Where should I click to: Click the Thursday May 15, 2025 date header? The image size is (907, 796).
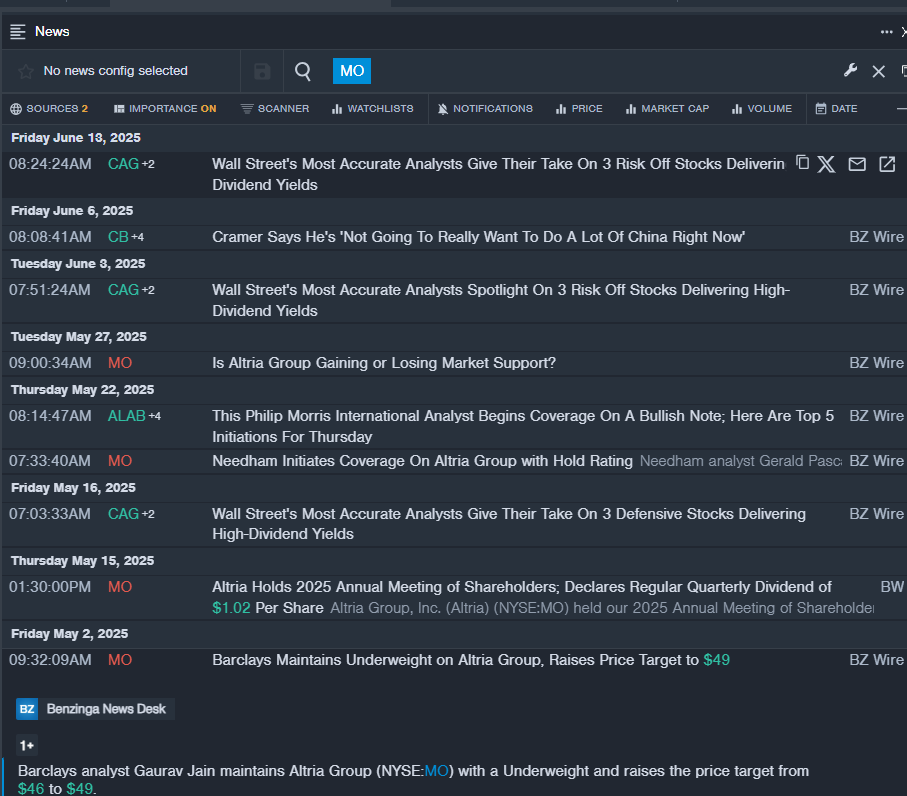tap(83, 561)
